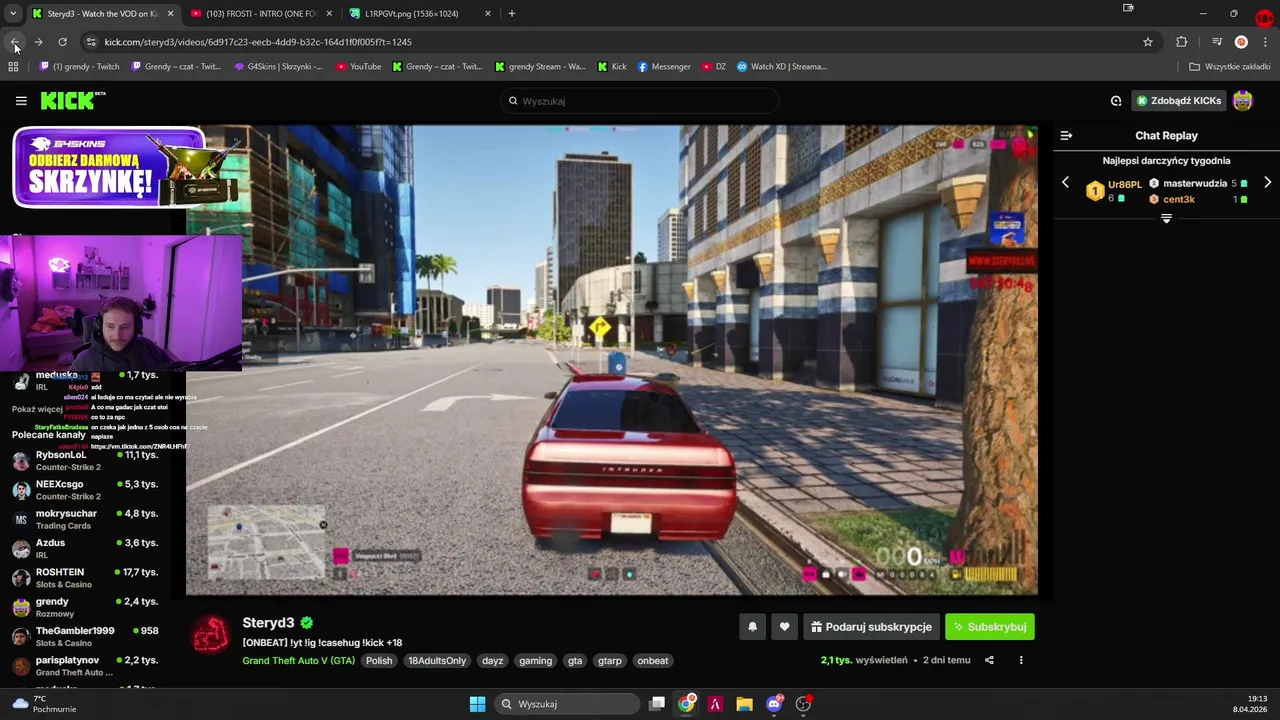Open grendy recommended channel
The height and width of the screenshot is (720, 1280).
[x=85, y=607]
